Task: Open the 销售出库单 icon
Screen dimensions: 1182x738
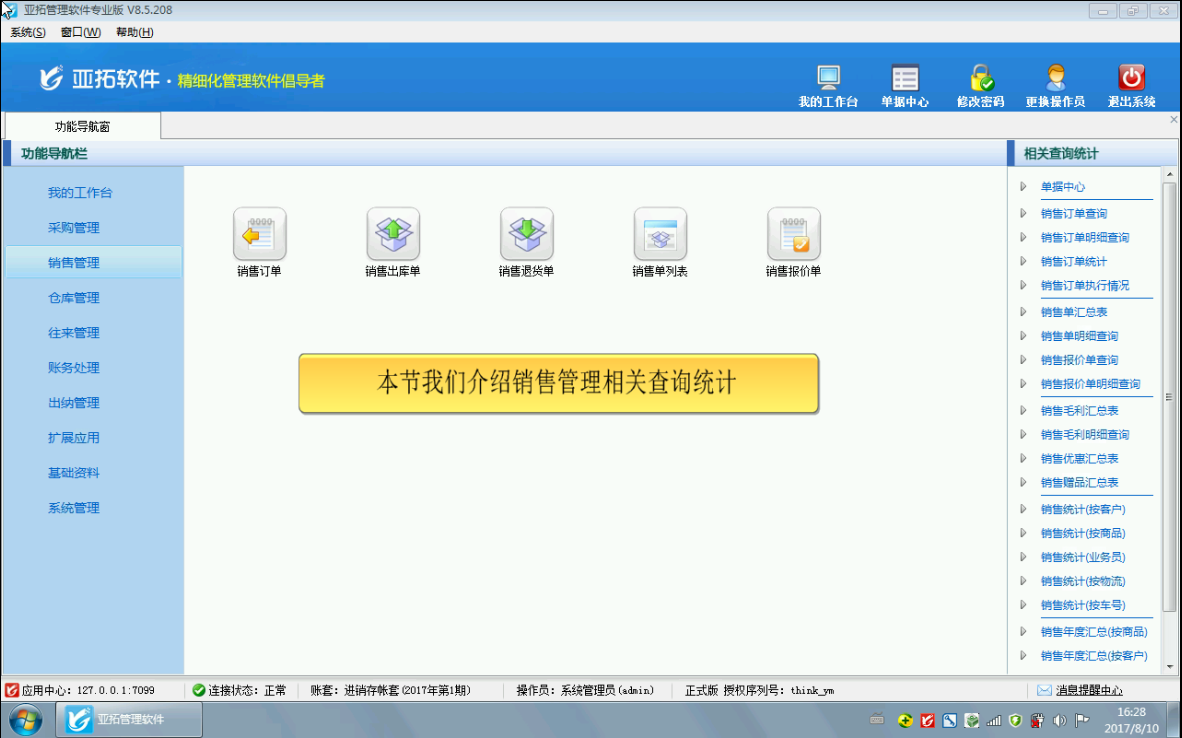Action: (x=393, y=234)
